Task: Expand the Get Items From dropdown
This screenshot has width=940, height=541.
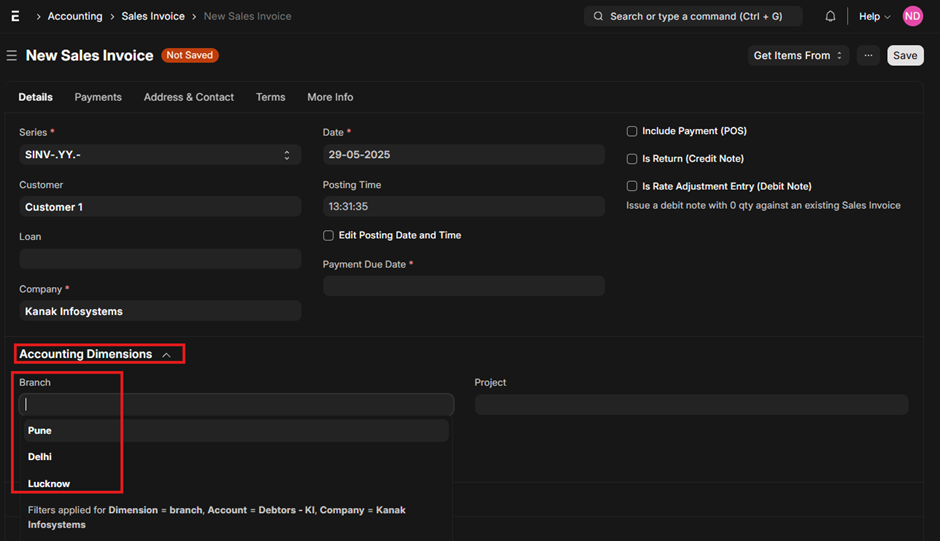Action: click(798, 55)
